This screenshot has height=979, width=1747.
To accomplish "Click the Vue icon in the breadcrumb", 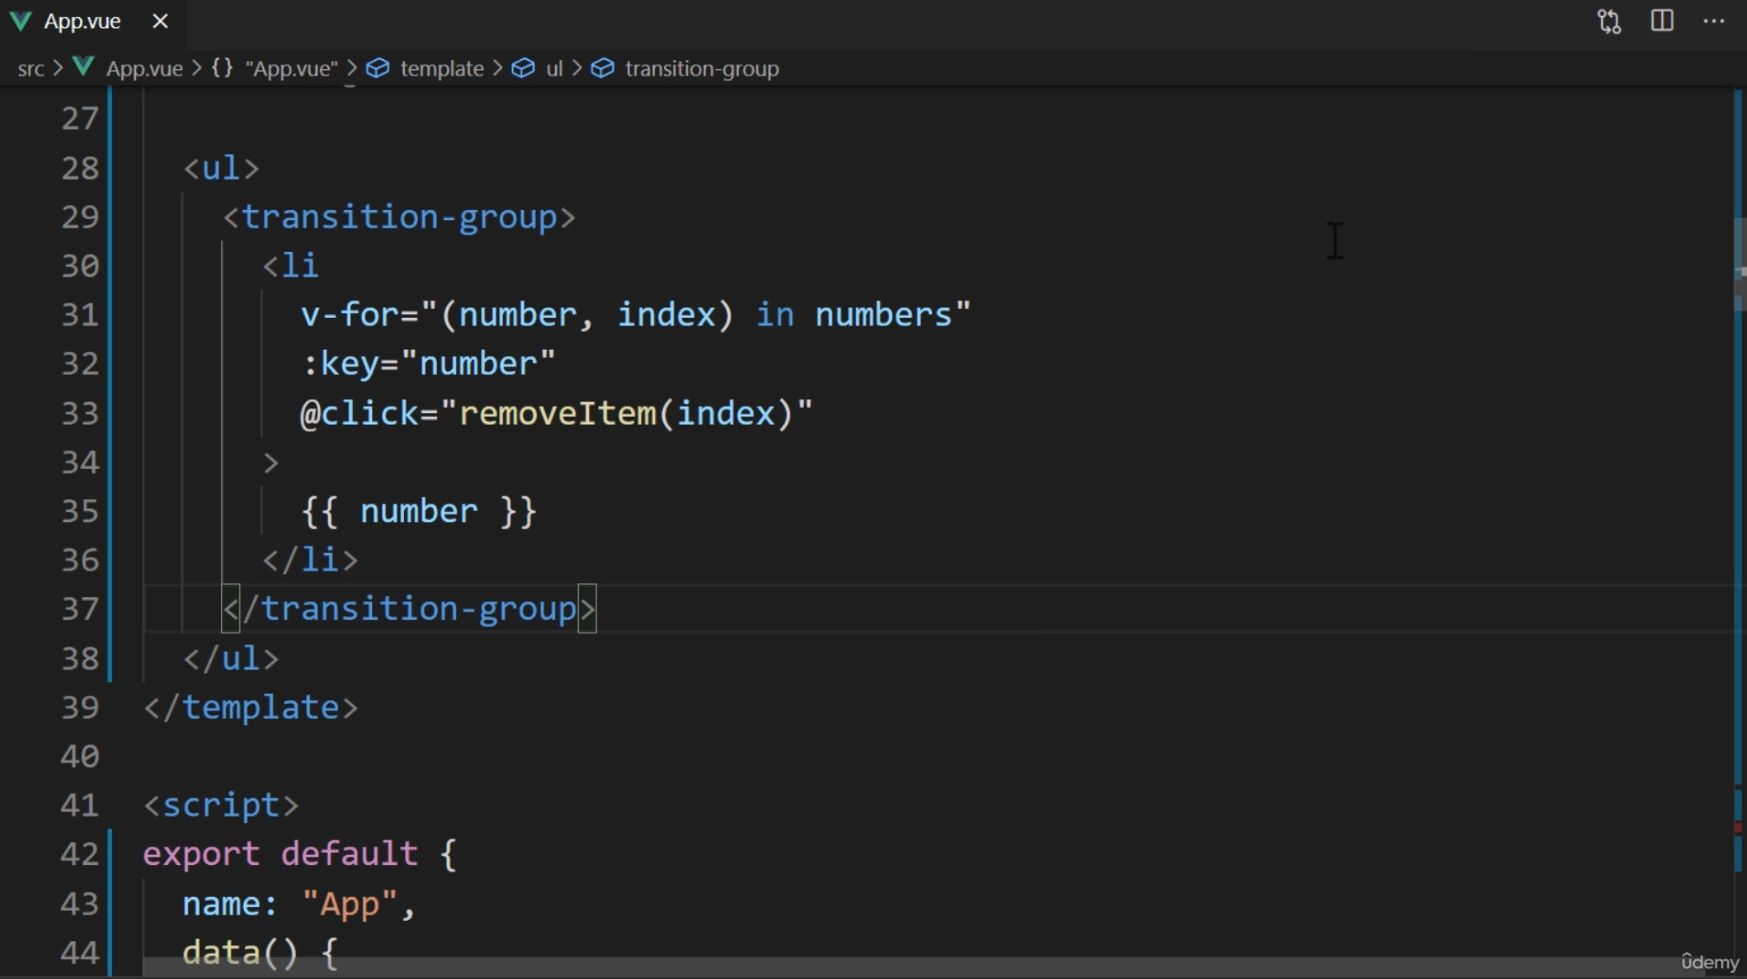I will (84, 67).
